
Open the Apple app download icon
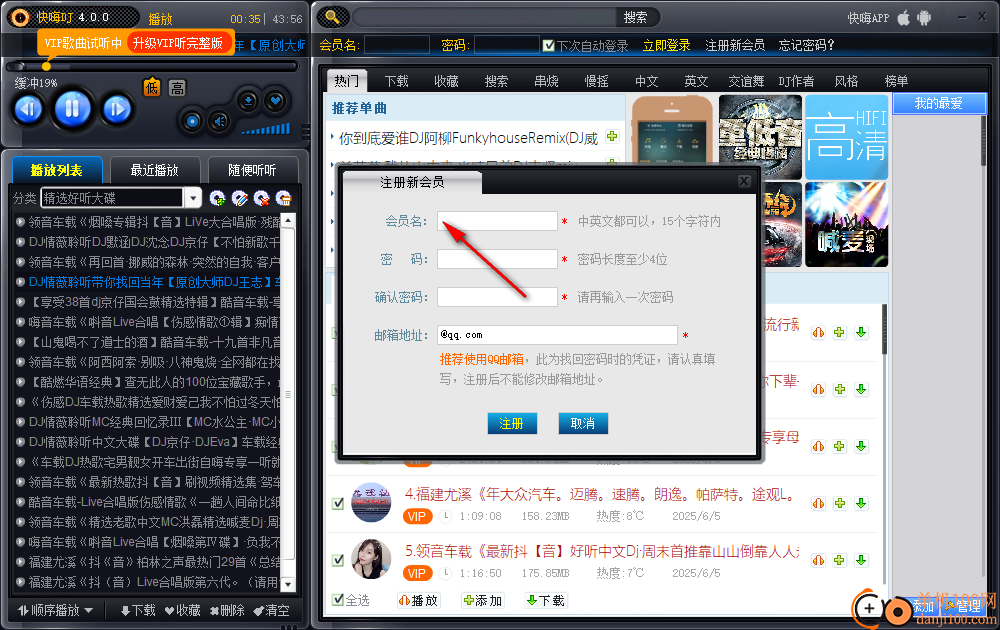pos(904,18)
